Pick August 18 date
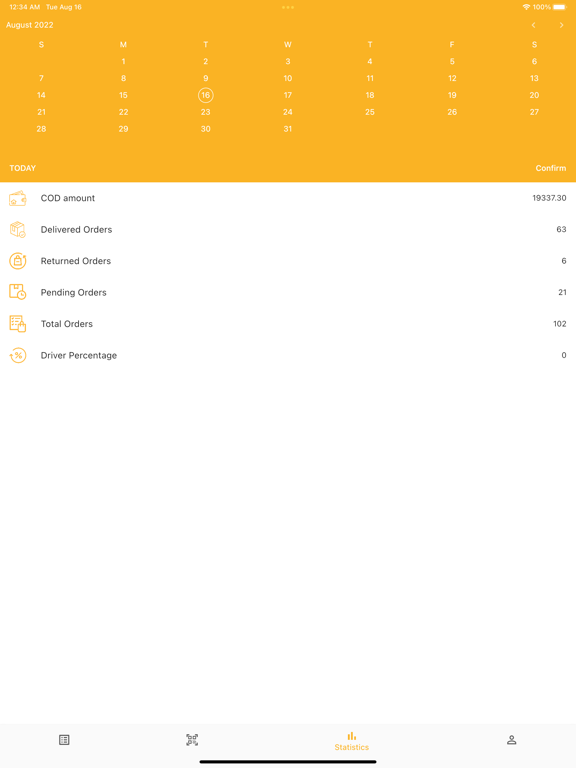The width and height of the screenshot is (576, 768). (x=370, y=95)
